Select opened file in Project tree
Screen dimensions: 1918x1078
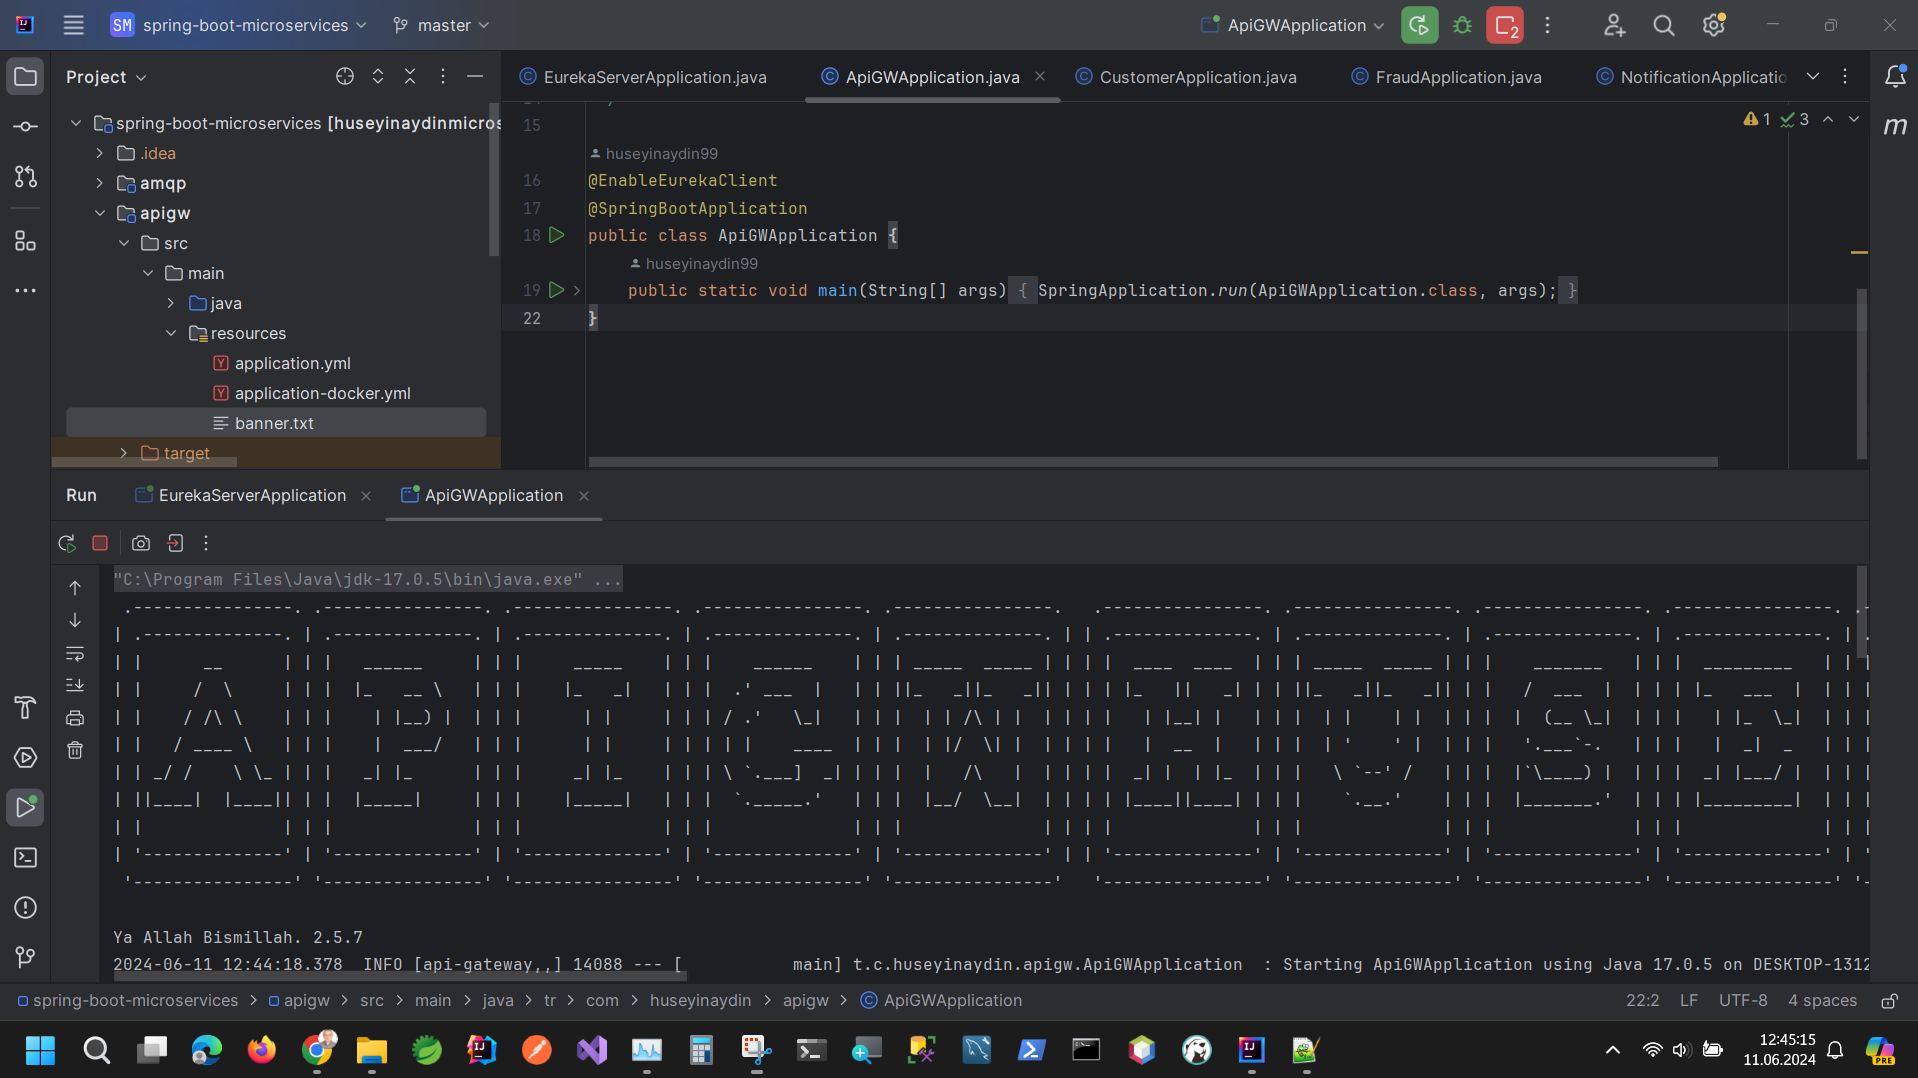pyautogui.click(x=345, y=76)
